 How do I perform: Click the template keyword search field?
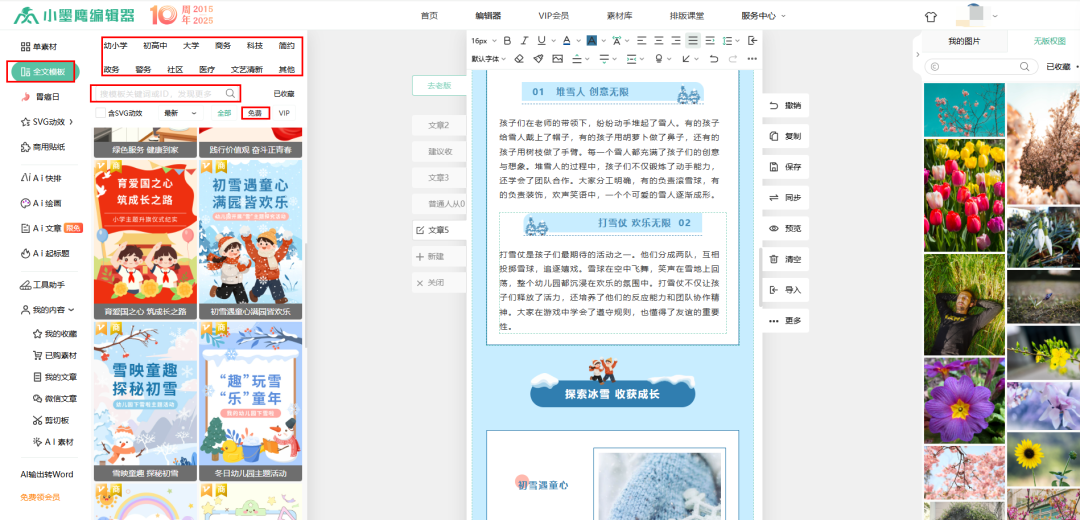pos(160,93)
